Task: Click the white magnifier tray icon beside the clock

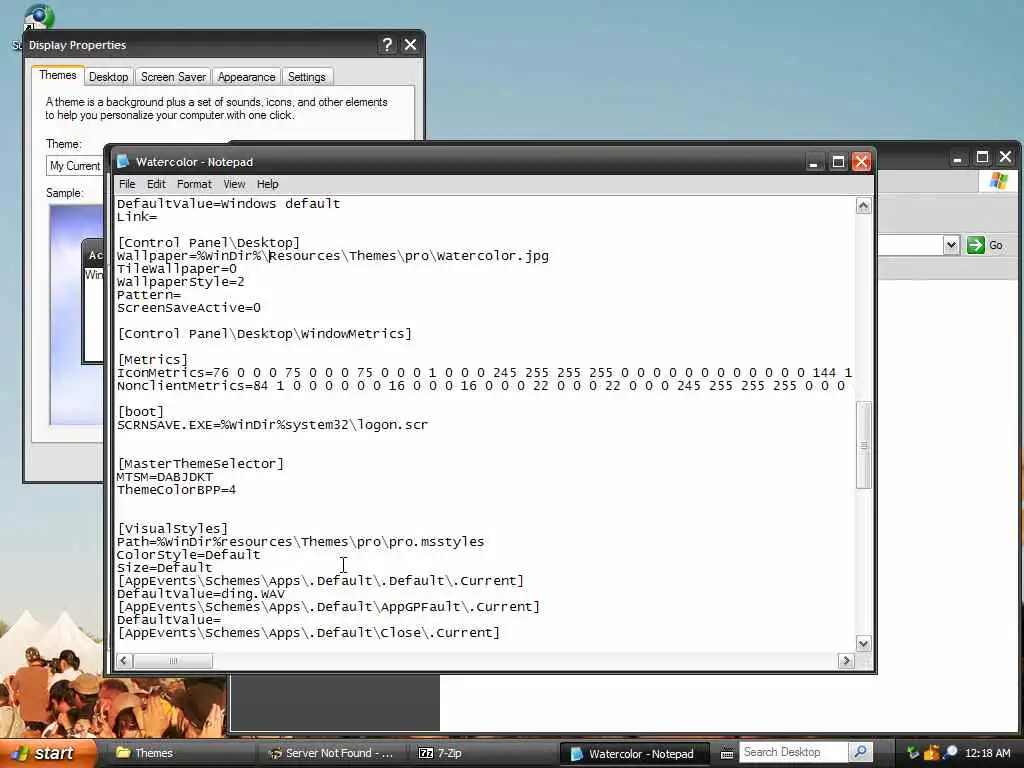Action: click(x=950, y=752)
